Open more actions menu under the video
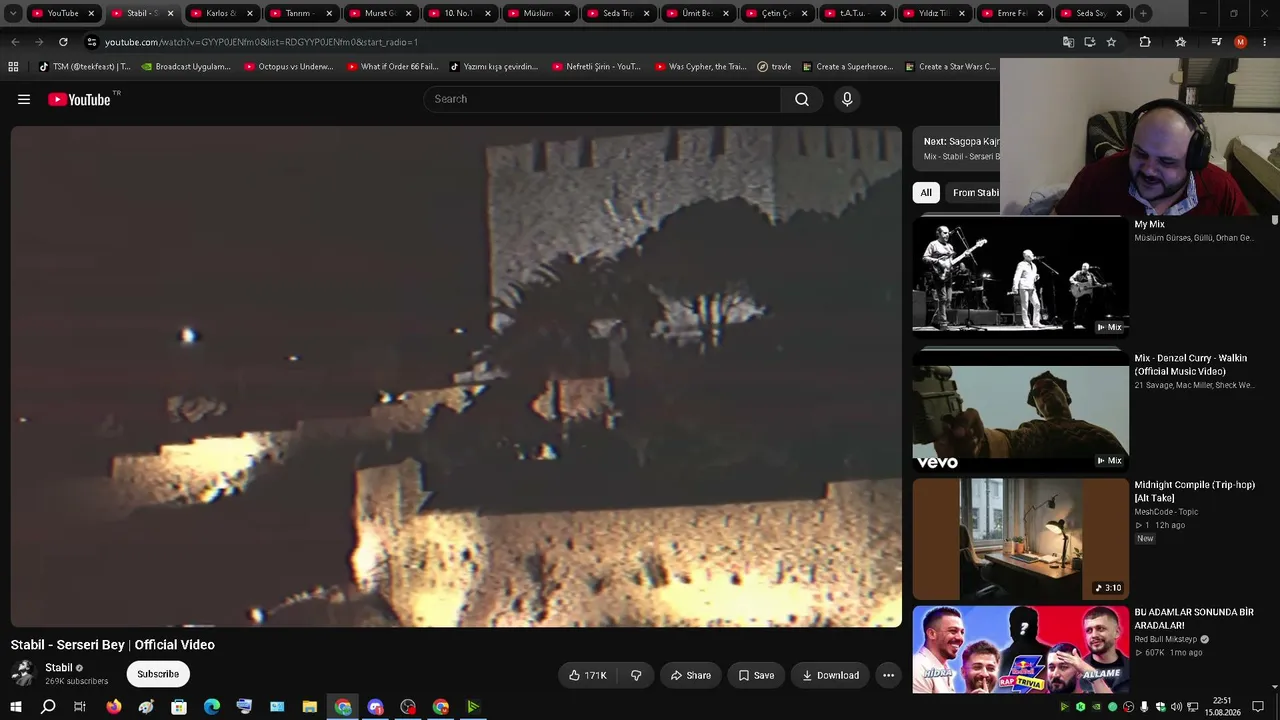The height and width of the screenshot is (720, 1280). tap(888, 675)
